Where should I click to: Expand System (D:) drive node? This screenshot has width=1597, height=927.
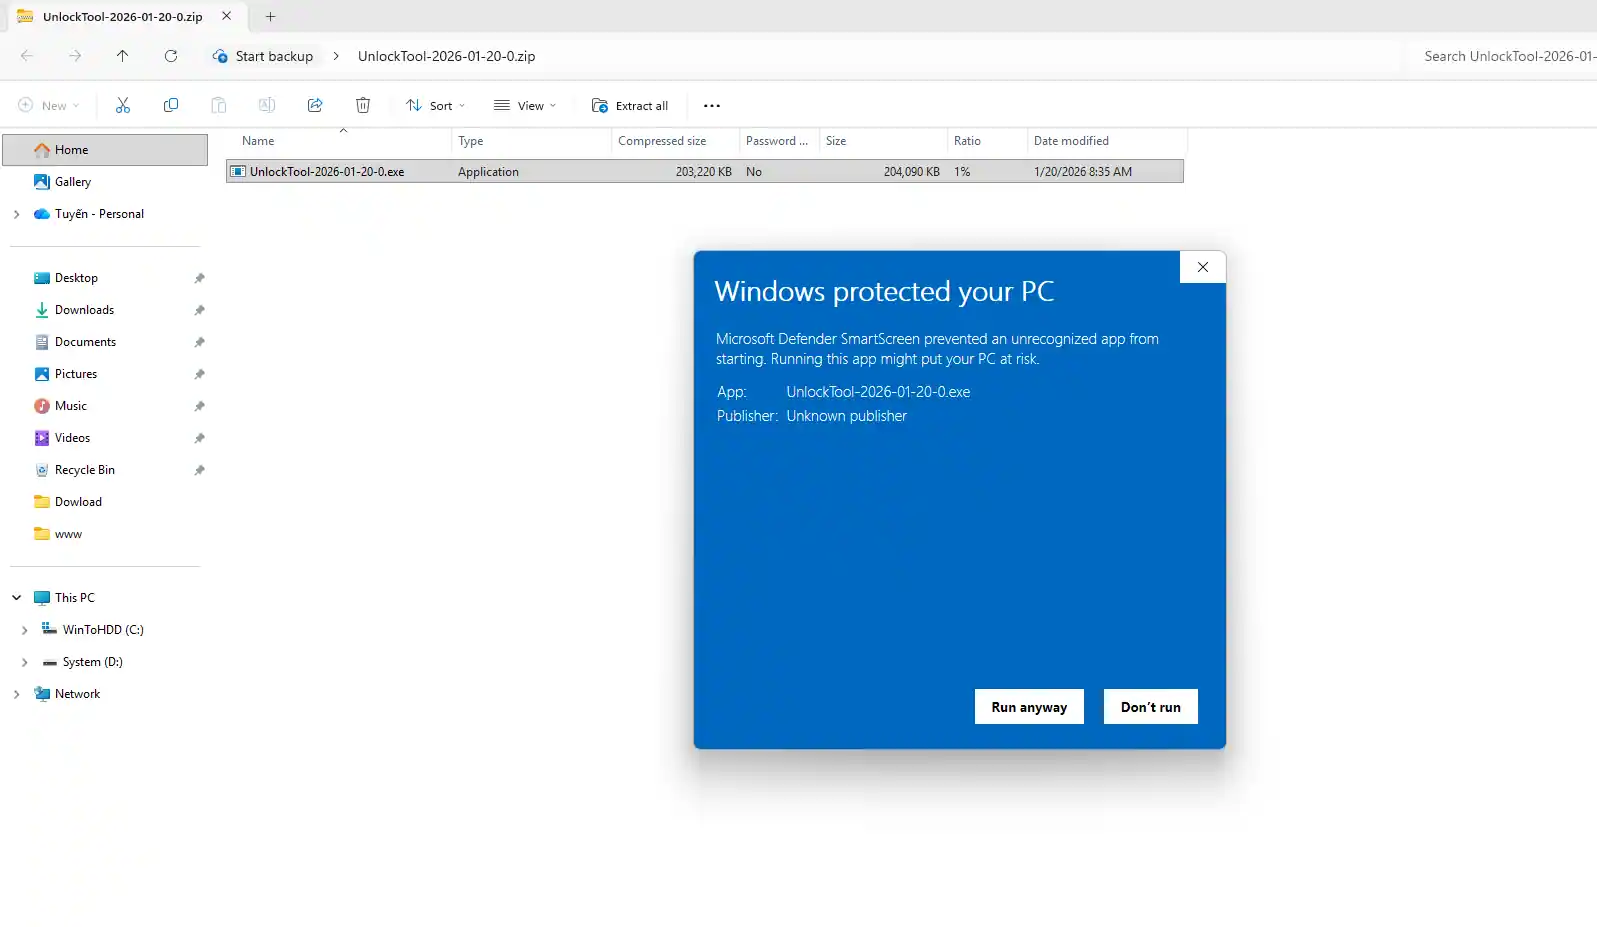(x=24, y=662)
